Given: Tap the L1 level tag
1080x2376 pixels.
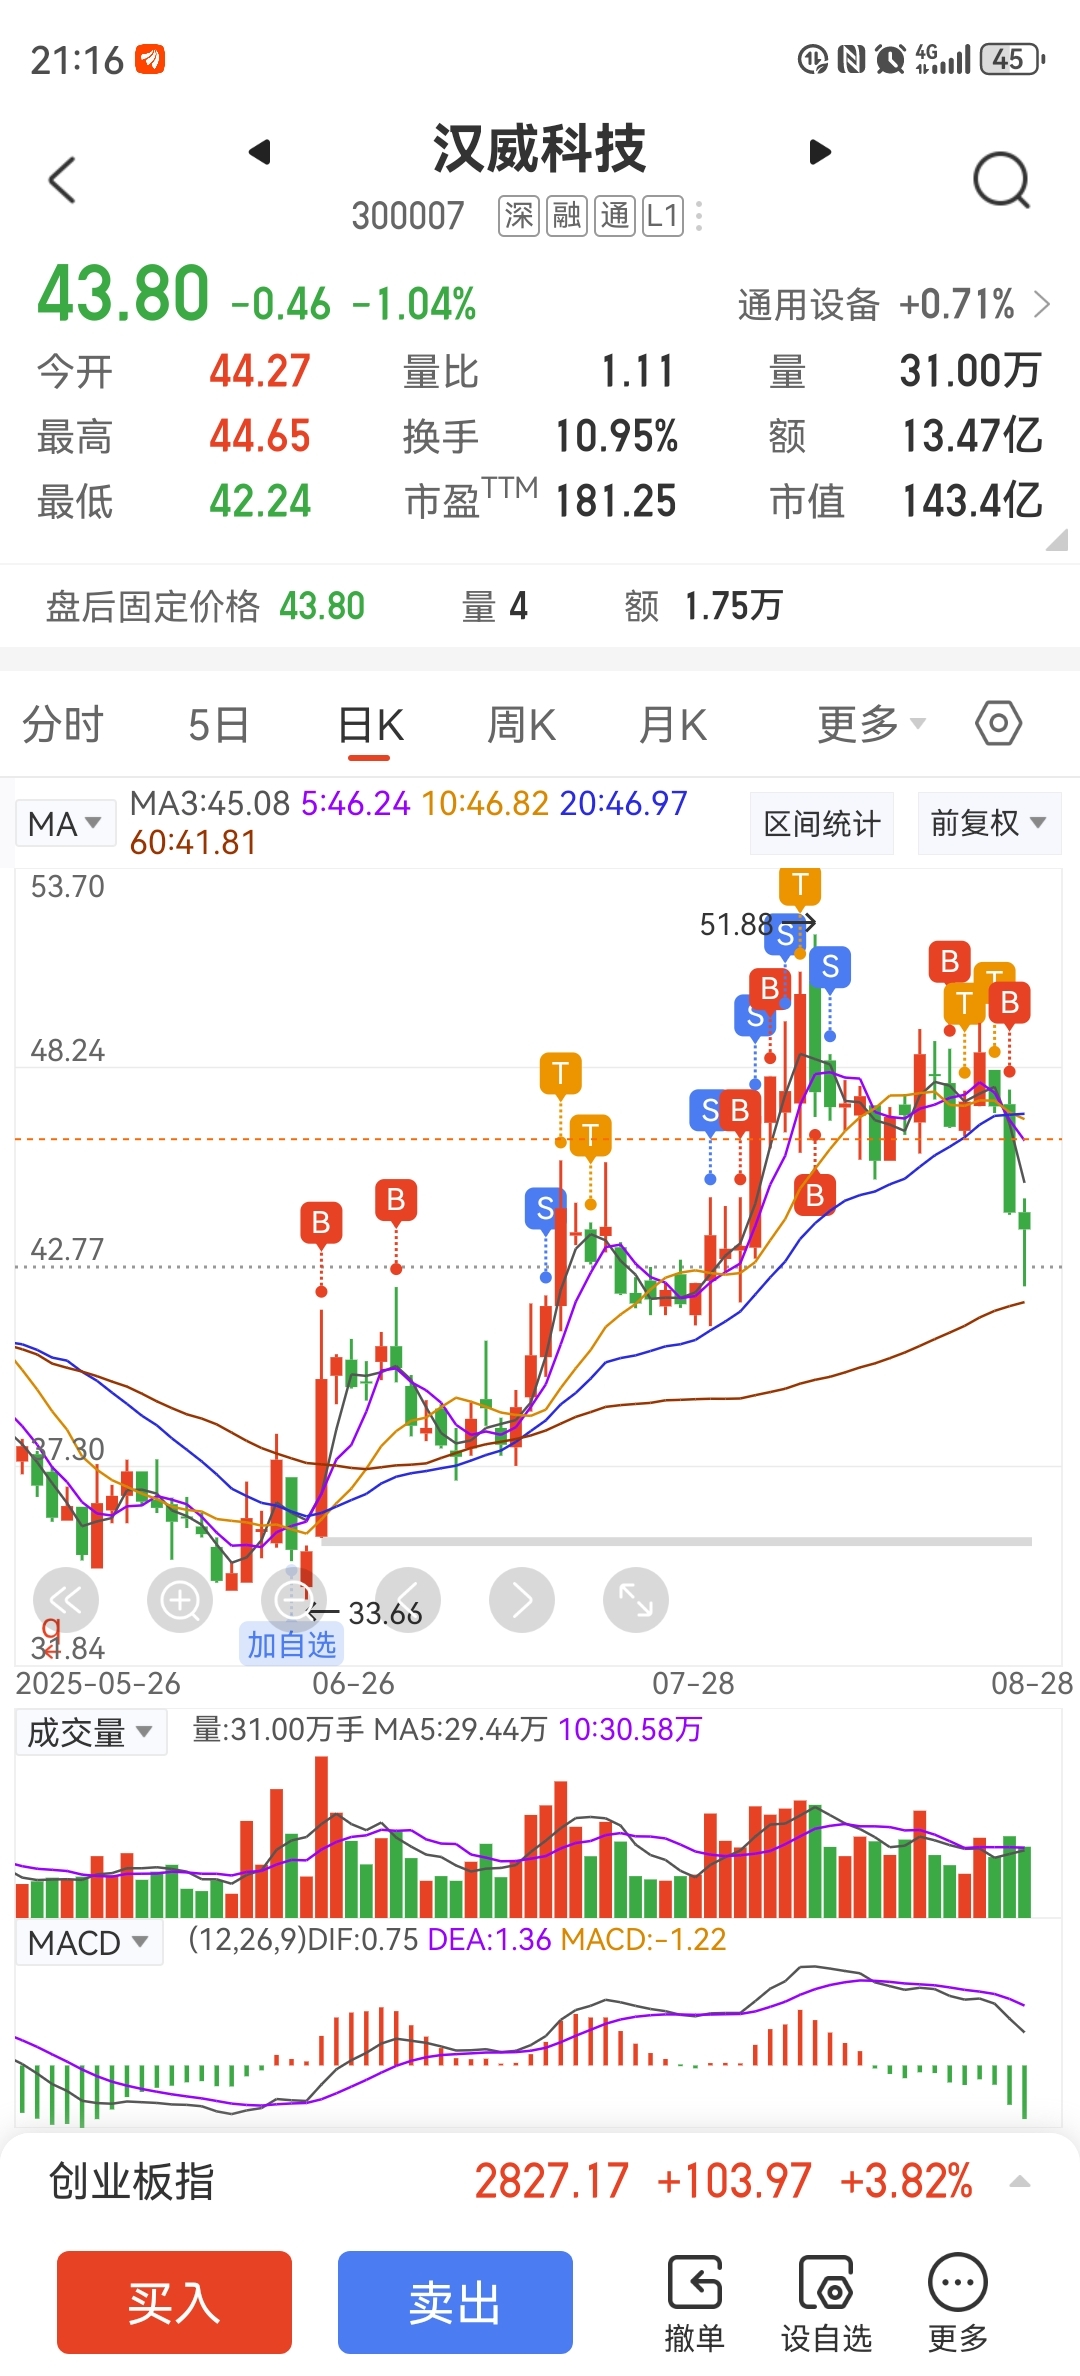Looking at the screenshot, I should 663,216.
